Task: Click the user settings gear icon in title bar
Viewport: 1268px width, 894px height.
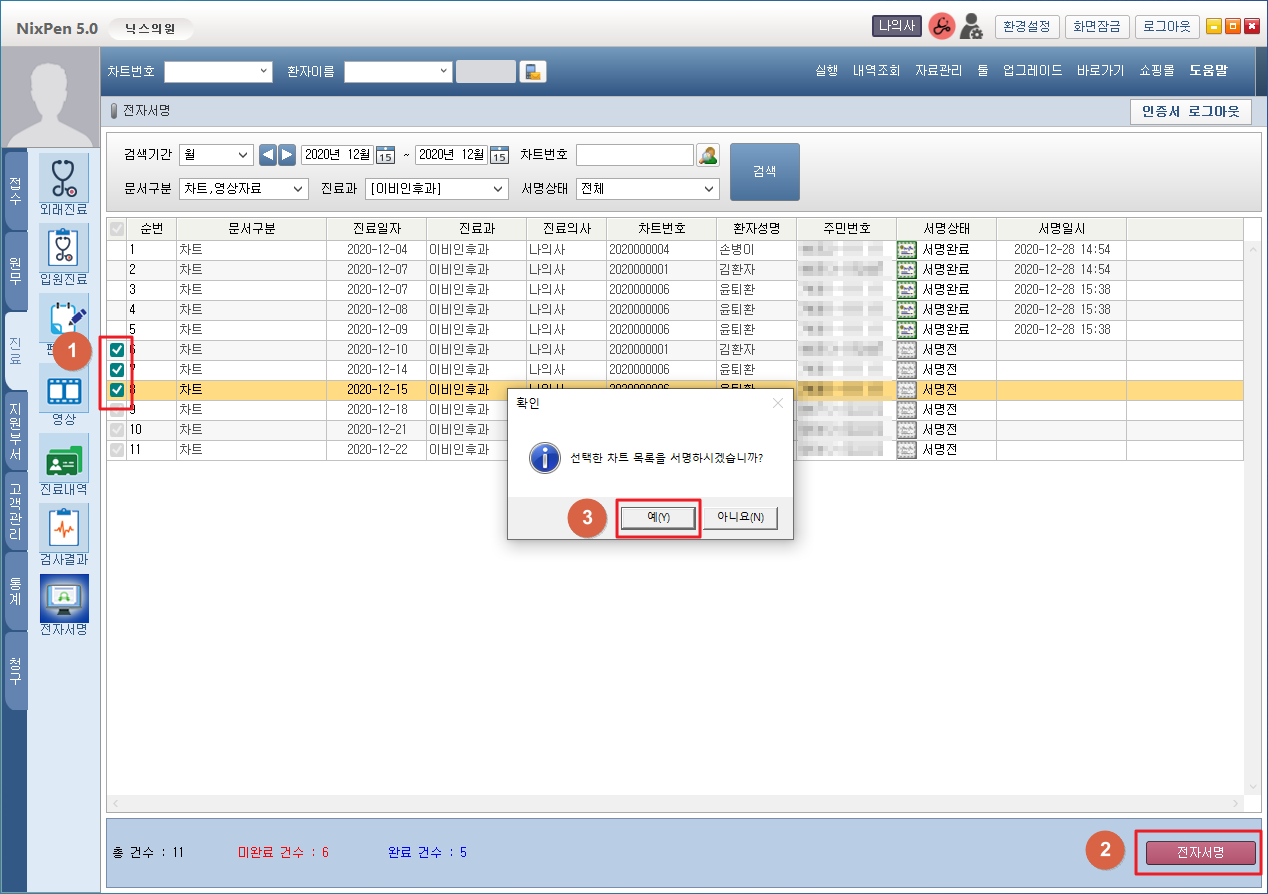Action: 970,27
